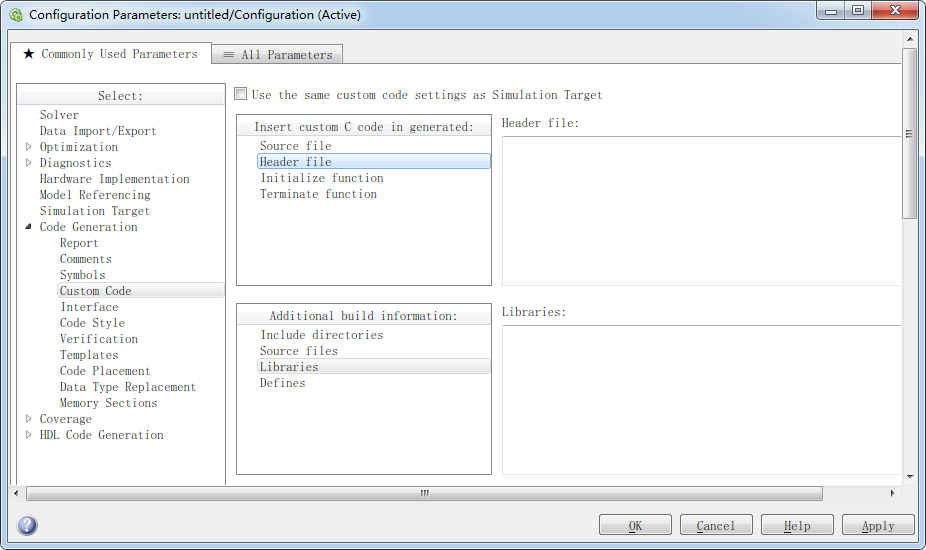Select Commonly Used Parameters tab
This screenshot has width=926, height=550.
point(110,54)
